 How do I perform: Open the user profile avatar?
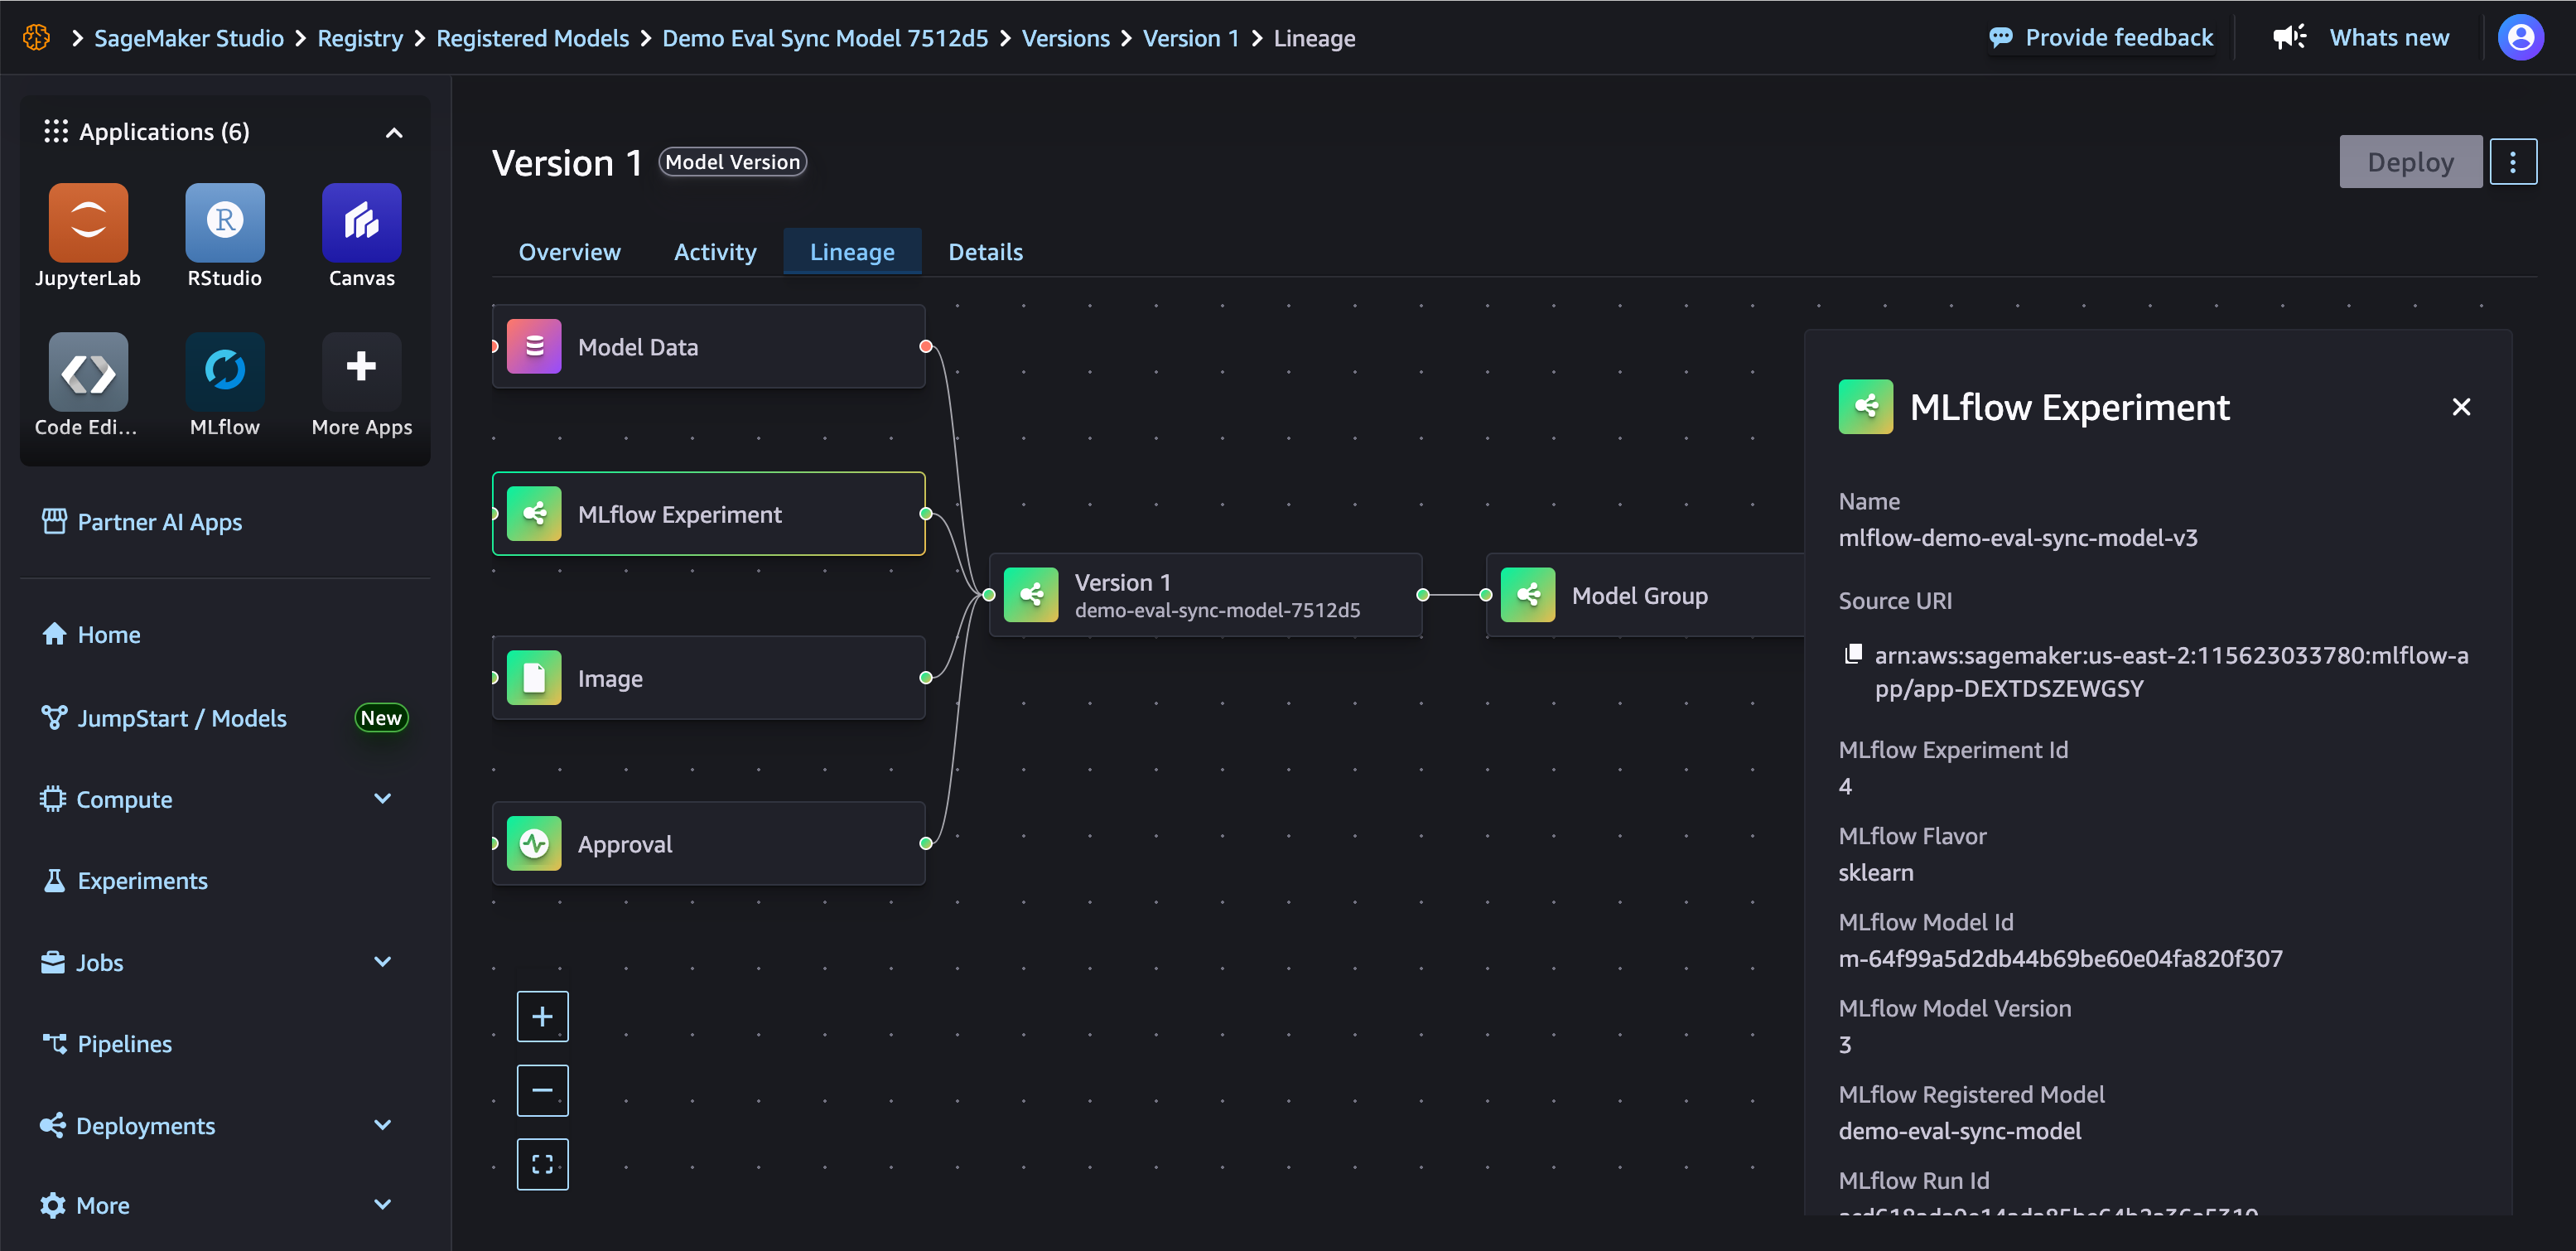2520,38
